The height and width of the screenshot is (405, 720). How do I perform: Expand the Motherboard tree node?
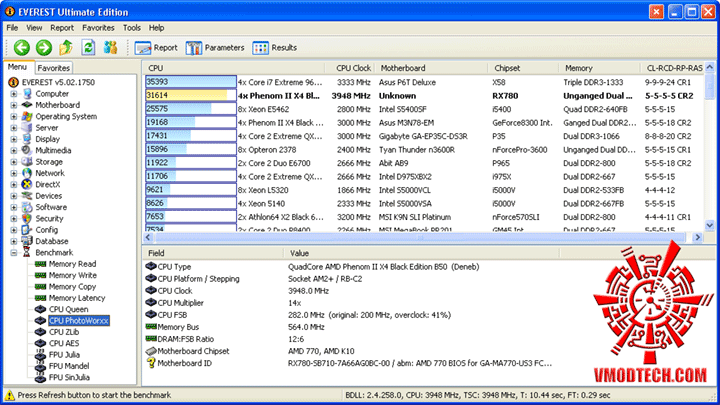point(14,105)
